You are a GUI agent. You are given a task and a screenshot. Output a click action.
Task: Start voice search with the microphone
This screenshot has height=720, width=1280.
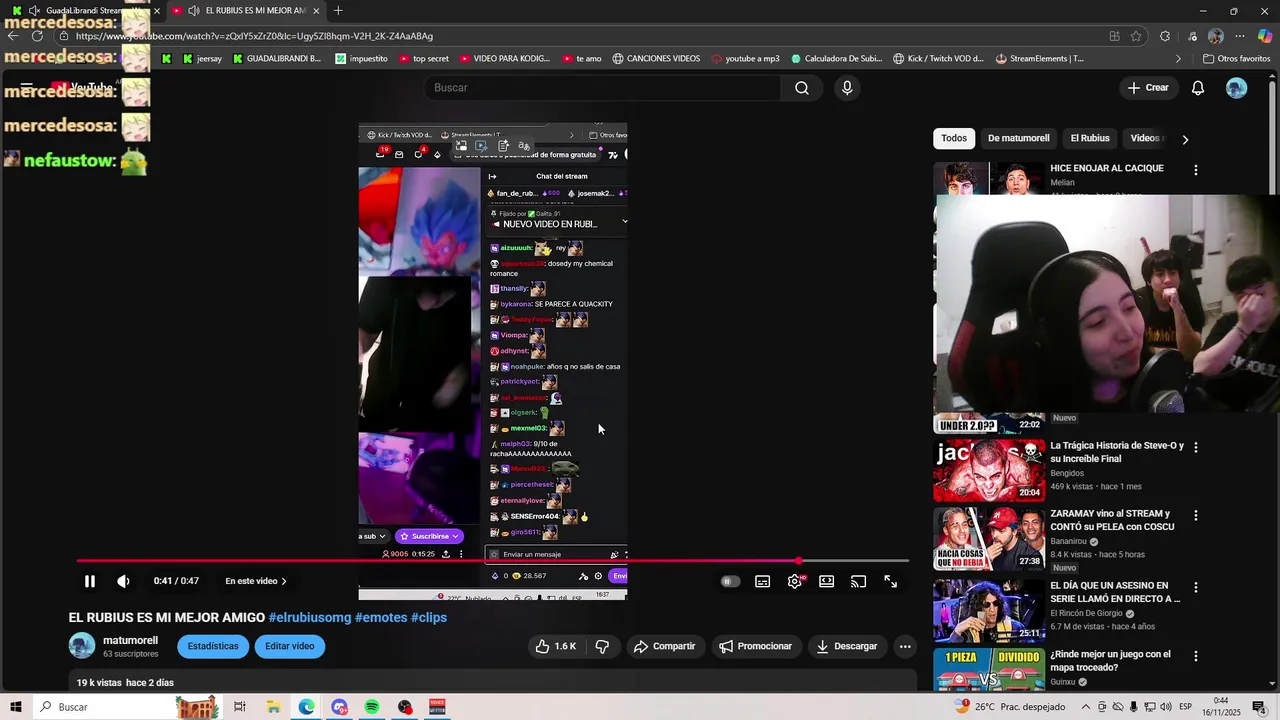847,88
